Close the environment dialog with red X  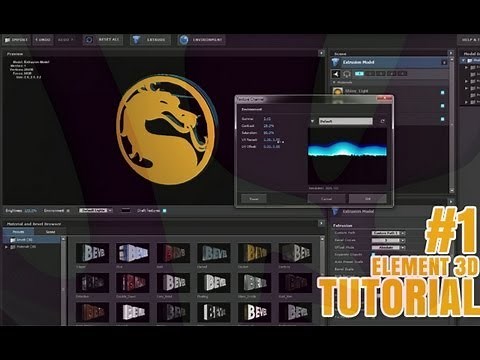(384, 99)
